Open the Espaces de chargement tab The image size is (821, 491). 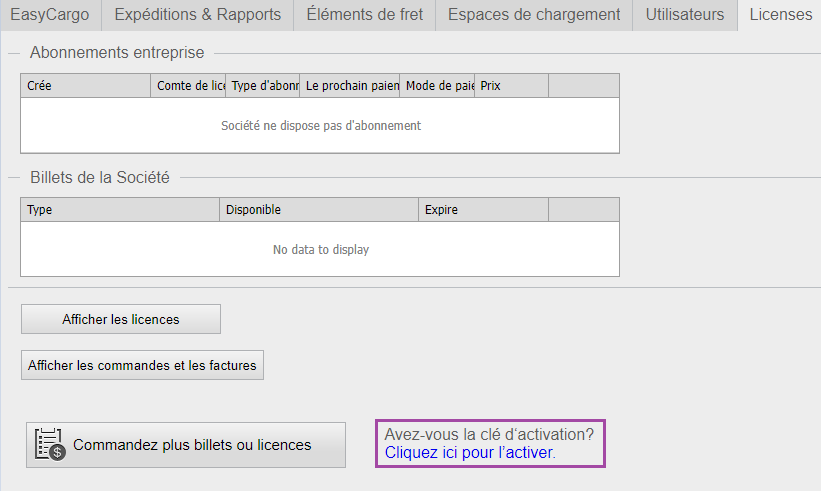534,15
